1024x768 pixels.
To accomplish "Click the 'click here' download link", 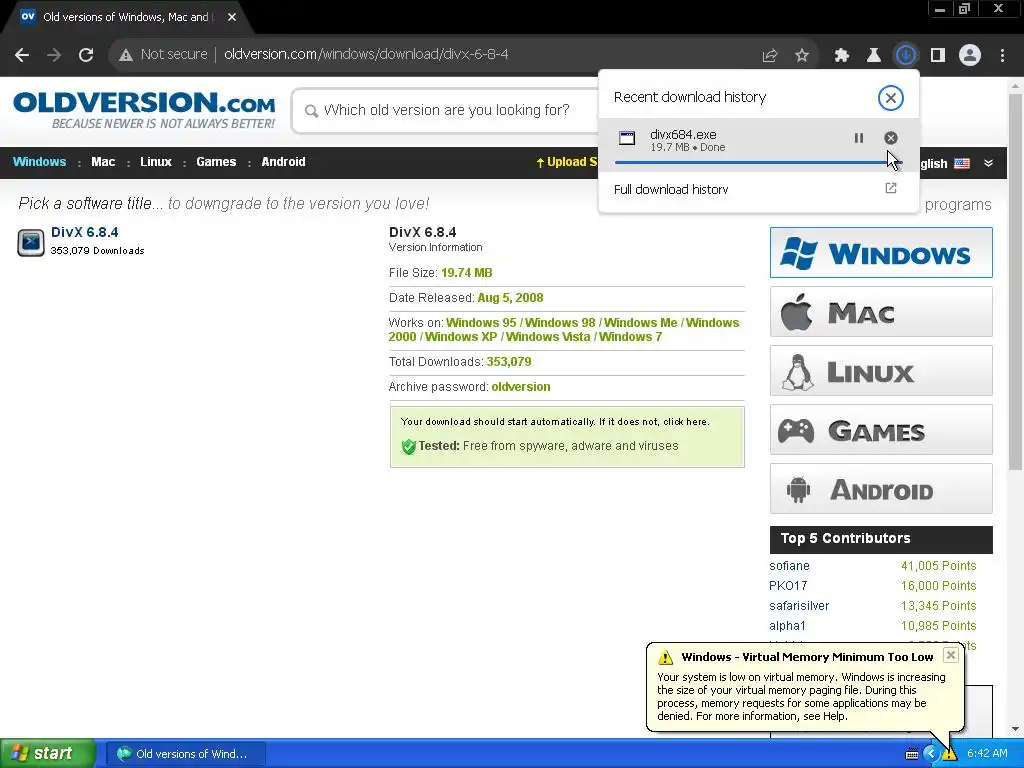I will [x=685, y=422].
